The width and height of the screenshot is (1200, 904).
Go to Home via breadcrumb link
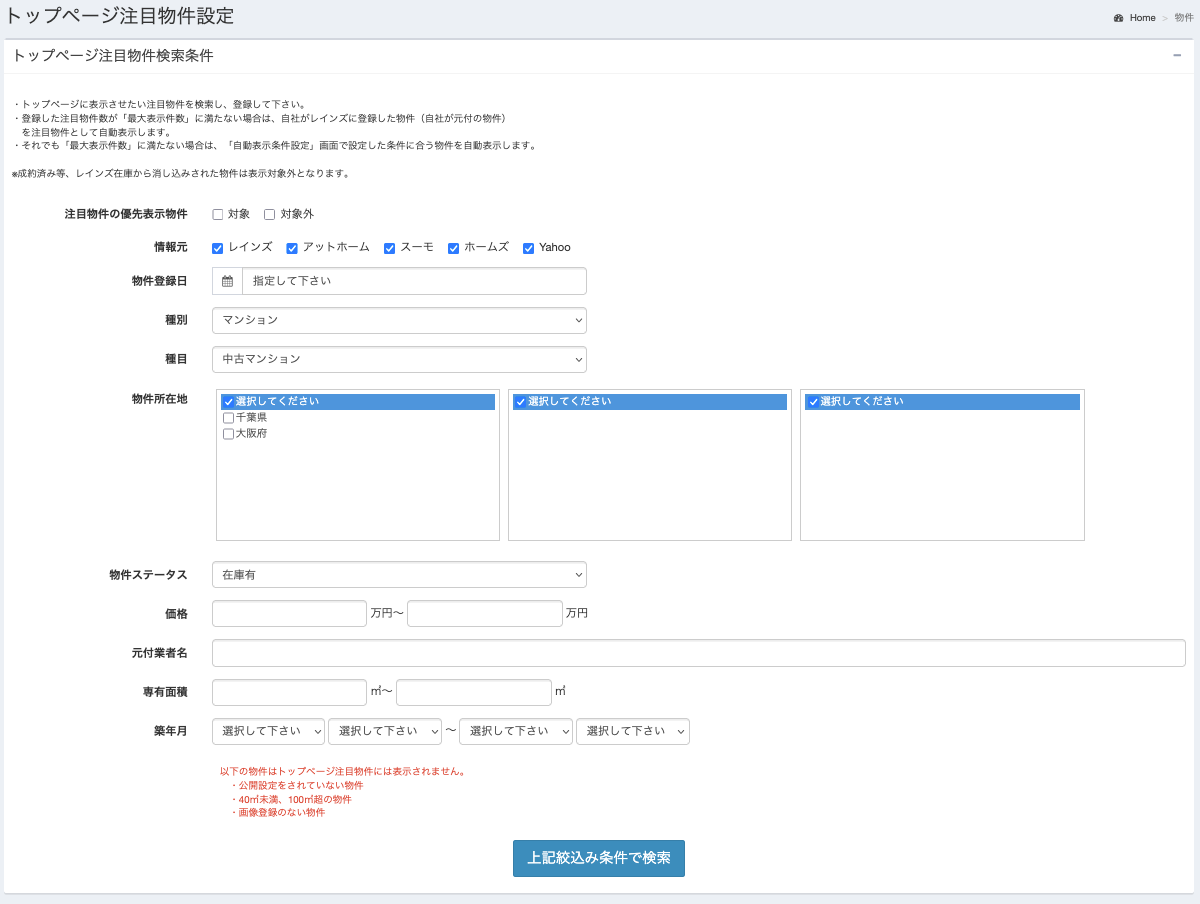[1142, 18]
